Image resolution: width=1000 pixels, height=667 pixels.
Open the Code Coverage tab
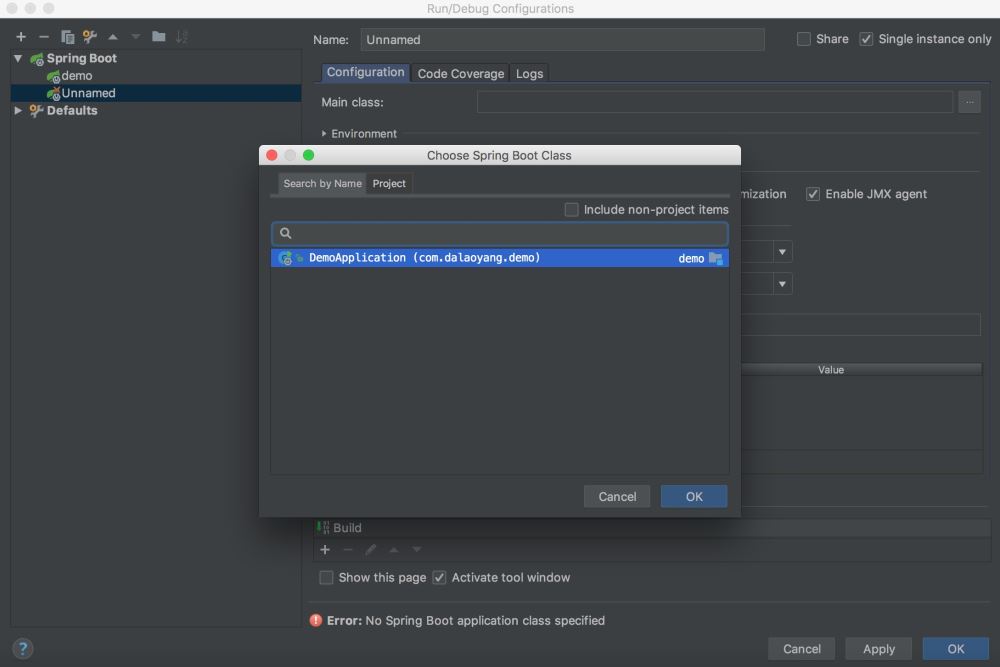(460, 74)
